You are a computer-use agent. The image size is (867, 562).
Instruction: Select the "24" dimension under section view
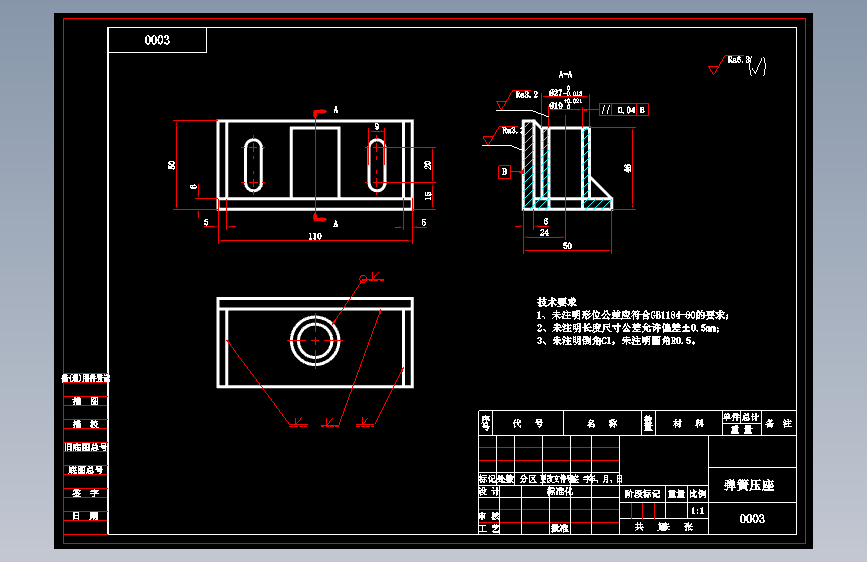[x=544, y=232]
